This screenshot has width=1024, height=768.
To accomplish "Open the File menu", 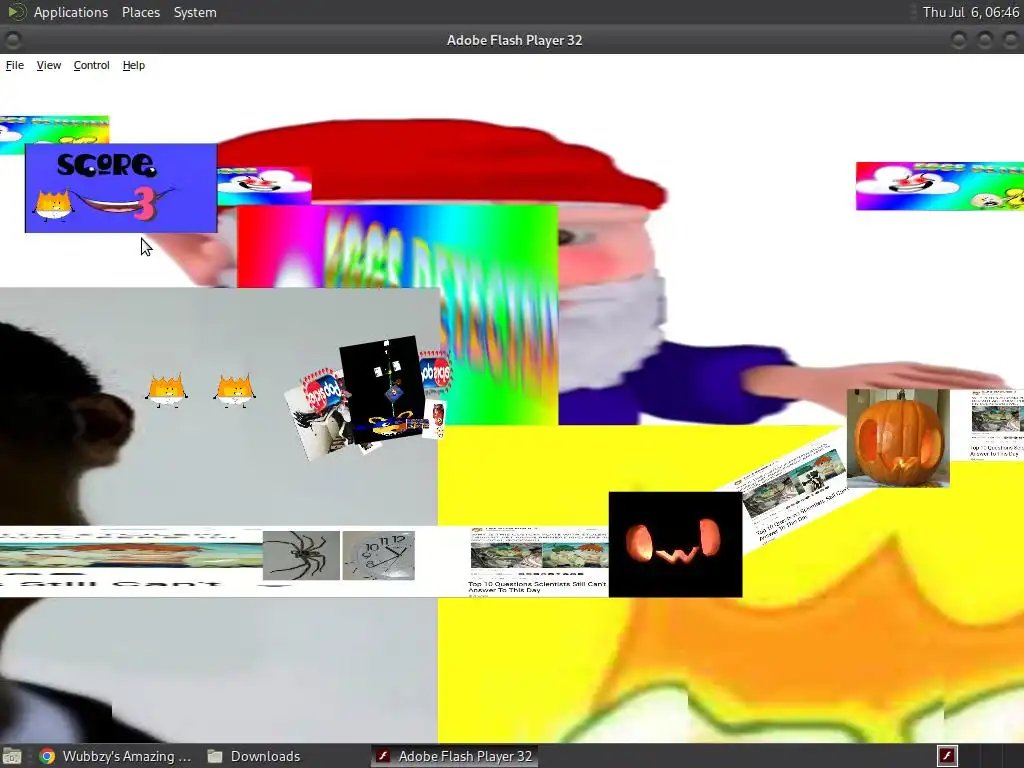I will (14, 65).
